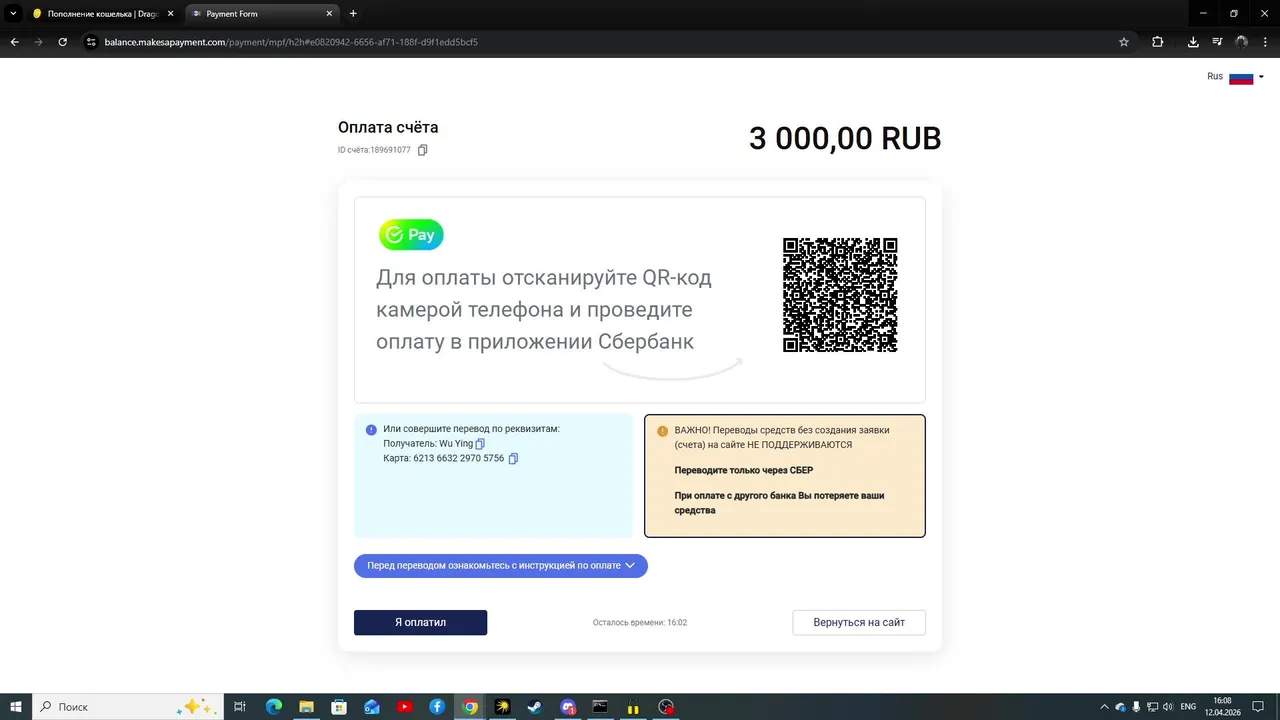This screenshot has height=720, width=1280.
Task: Close the Payment Form tab
Action: (x=331, y=14)
